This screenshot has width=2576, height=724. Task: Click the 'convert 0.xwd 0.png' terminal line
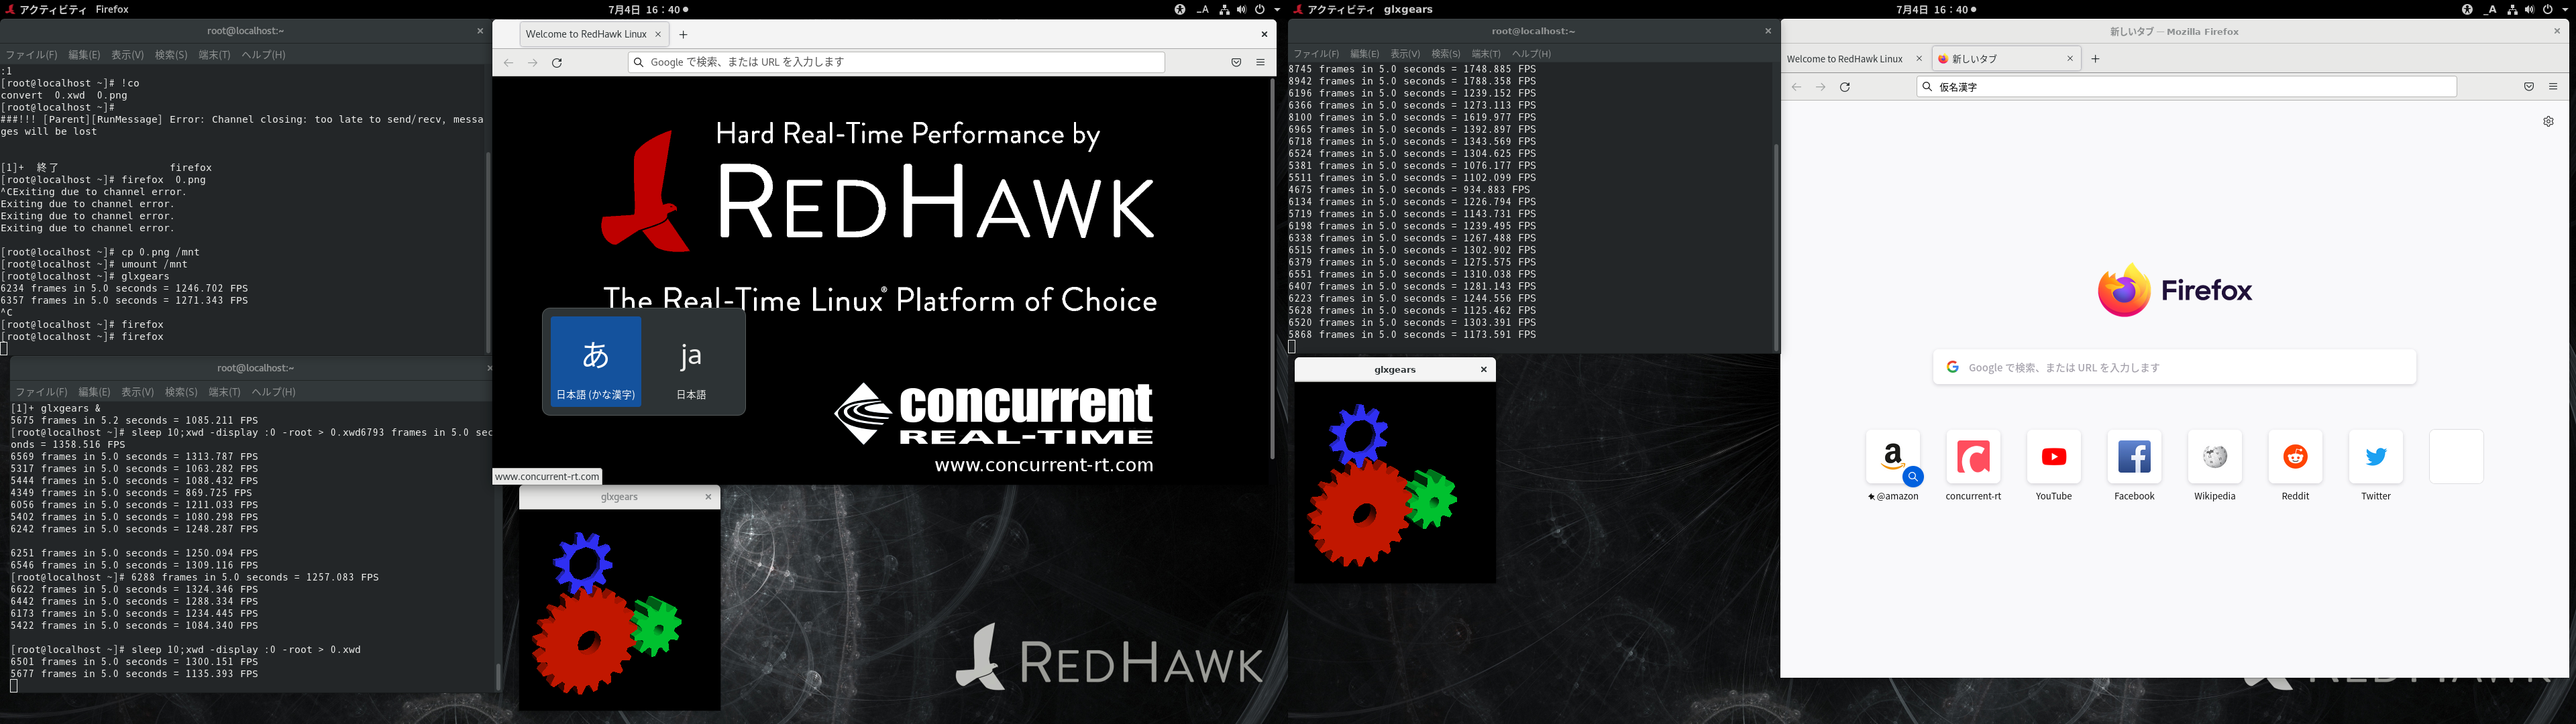click(x=64, y=95)
